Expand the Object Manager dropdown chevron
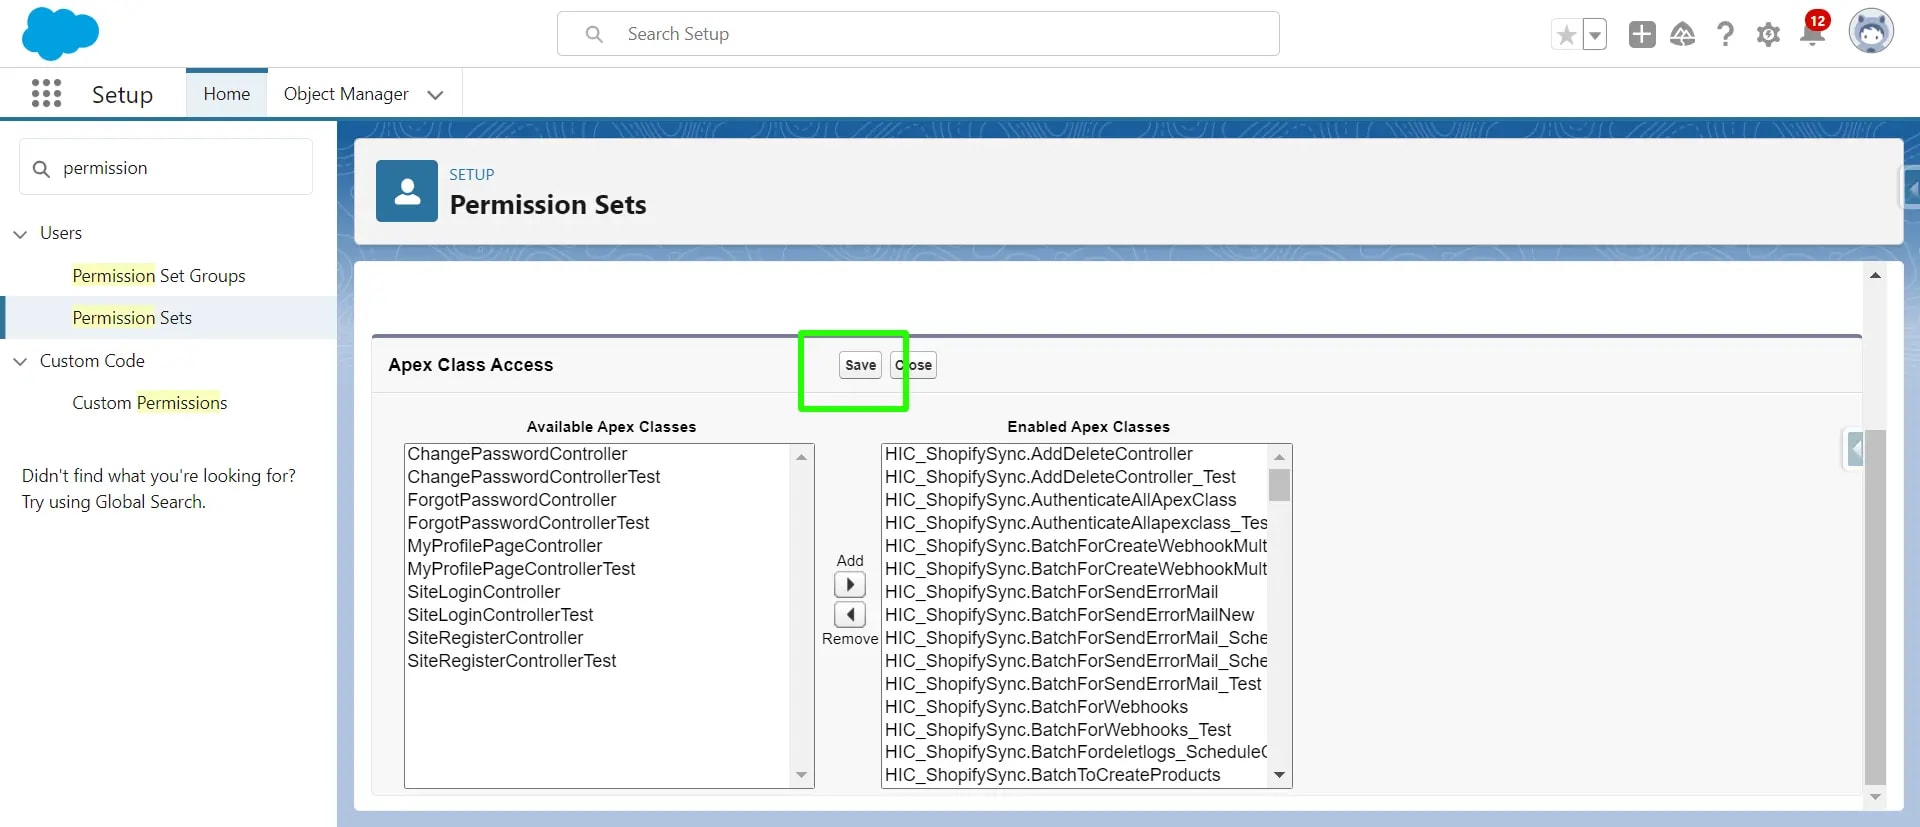 point(435,95)
